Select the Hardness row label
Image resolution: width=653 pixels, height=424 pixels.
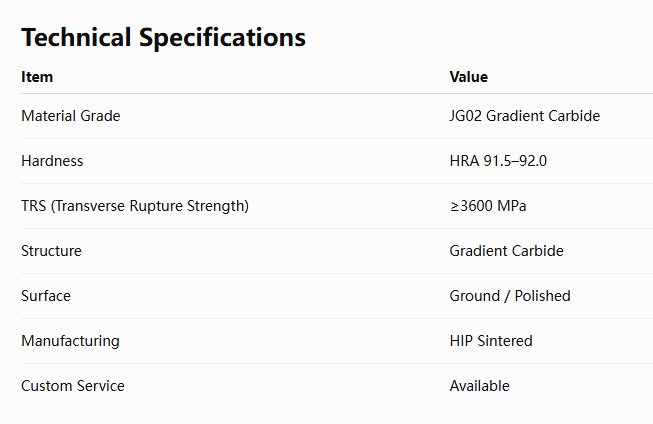tap(52, 161)
